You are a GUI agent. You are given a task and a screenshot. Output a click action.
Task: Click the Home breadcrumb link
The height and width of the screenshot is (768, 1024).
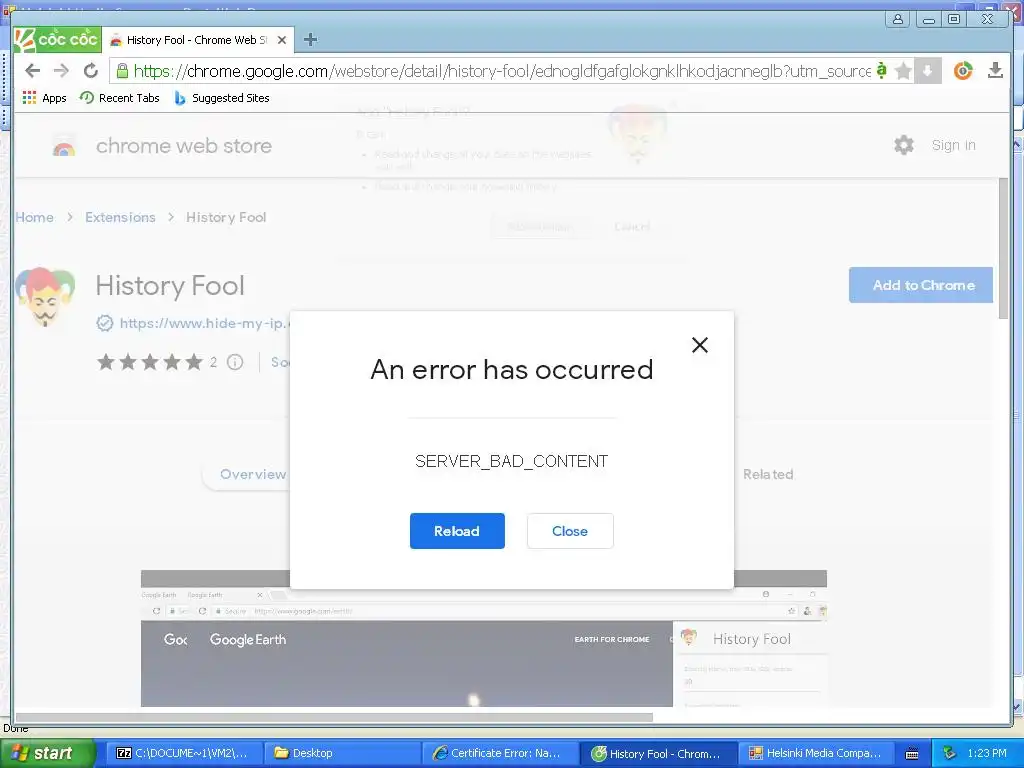point(35,217)
